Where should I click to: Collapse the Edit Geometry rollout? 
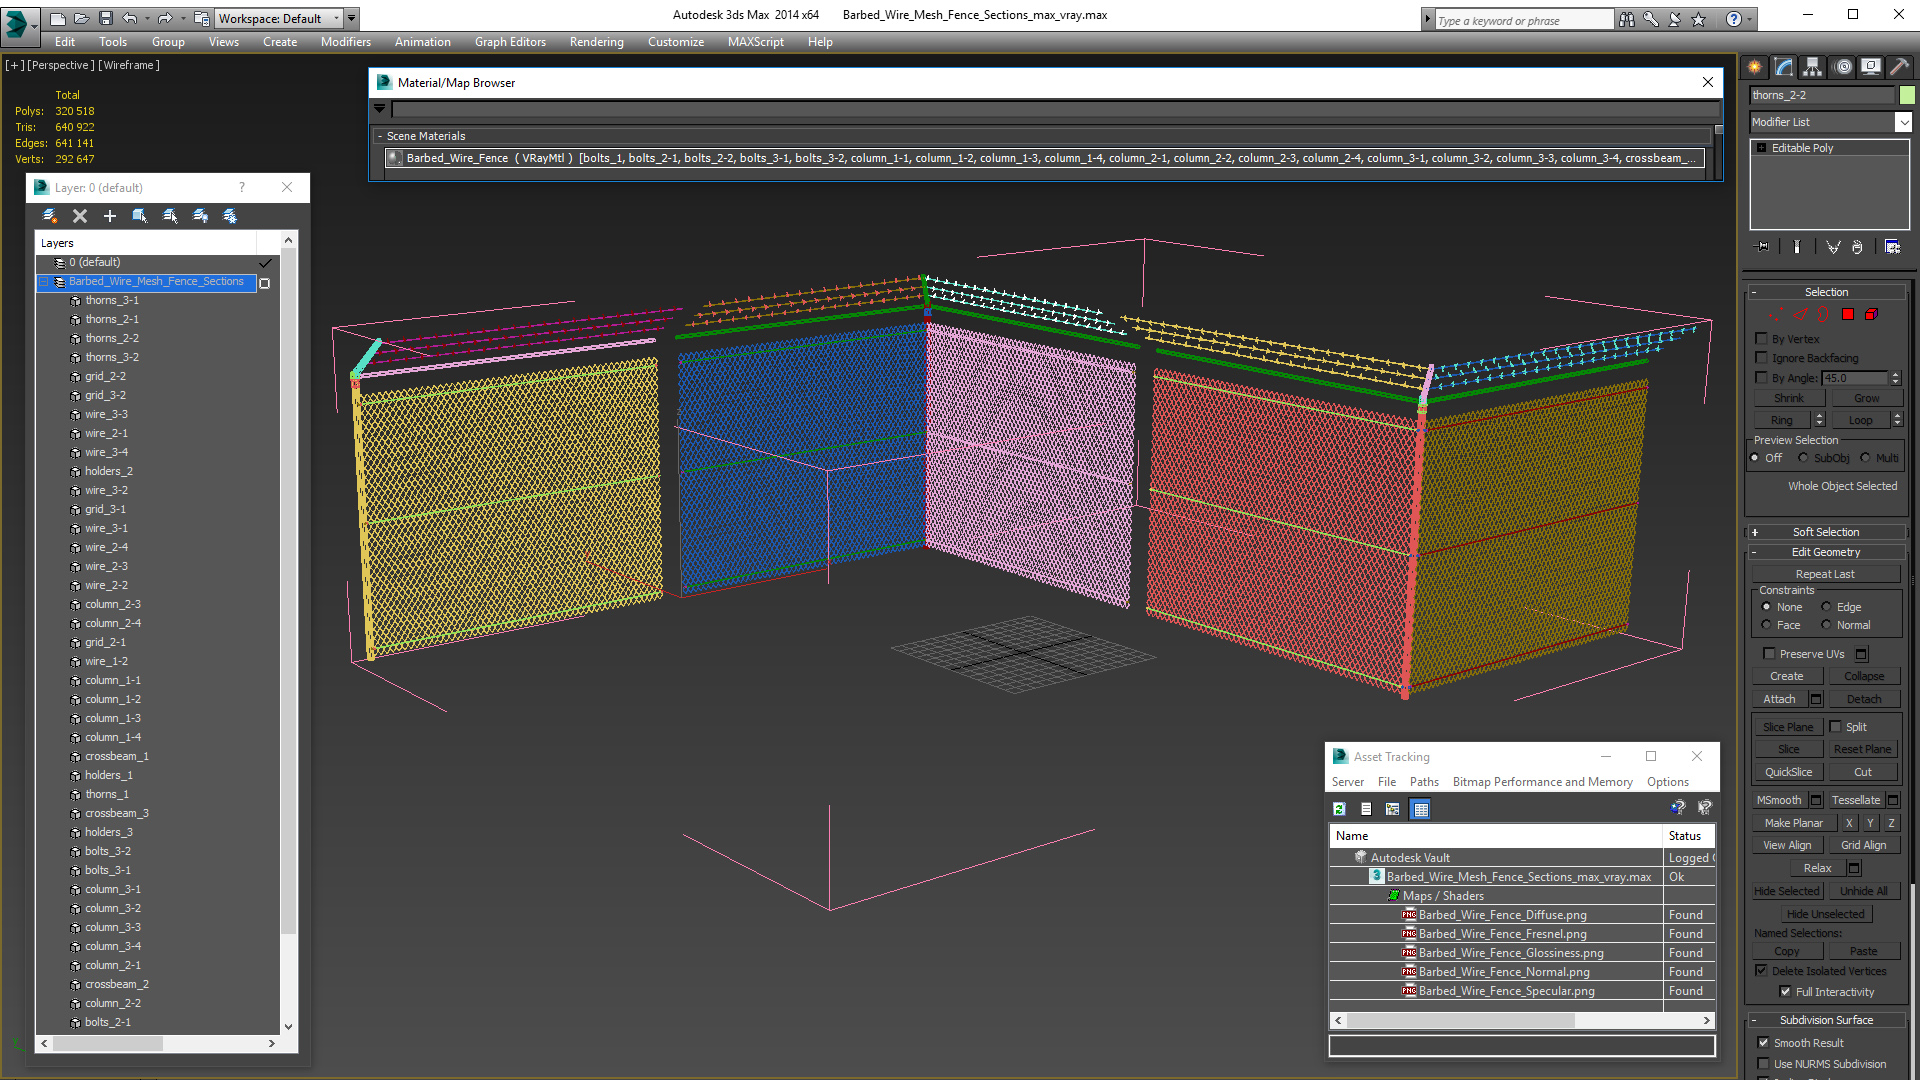click(1826, 552)
